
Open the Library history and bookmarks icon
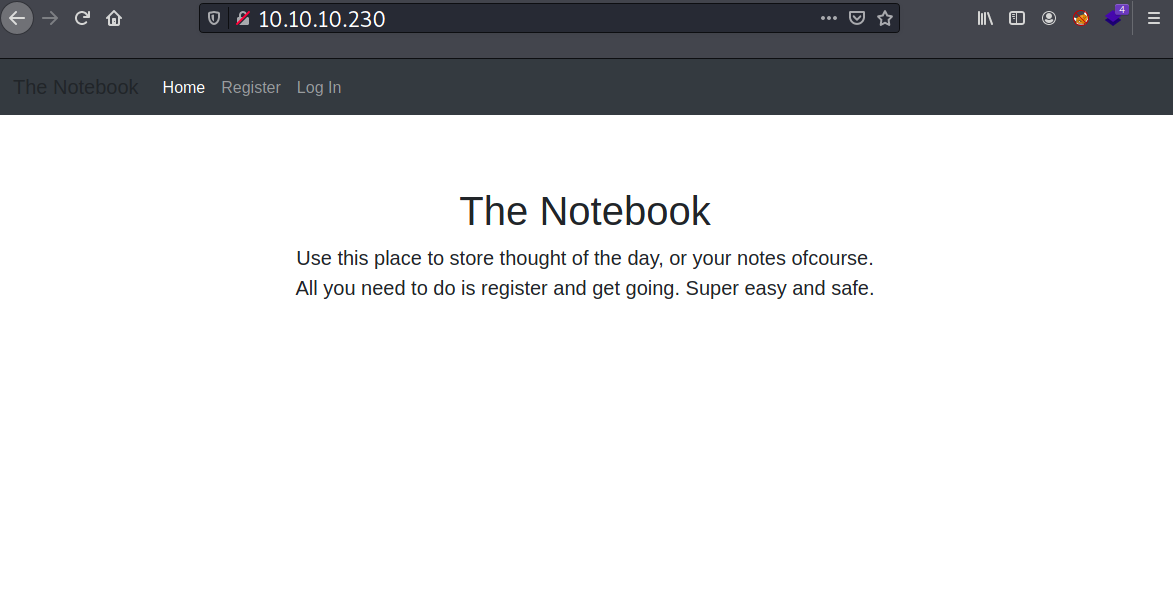[985, 18]
